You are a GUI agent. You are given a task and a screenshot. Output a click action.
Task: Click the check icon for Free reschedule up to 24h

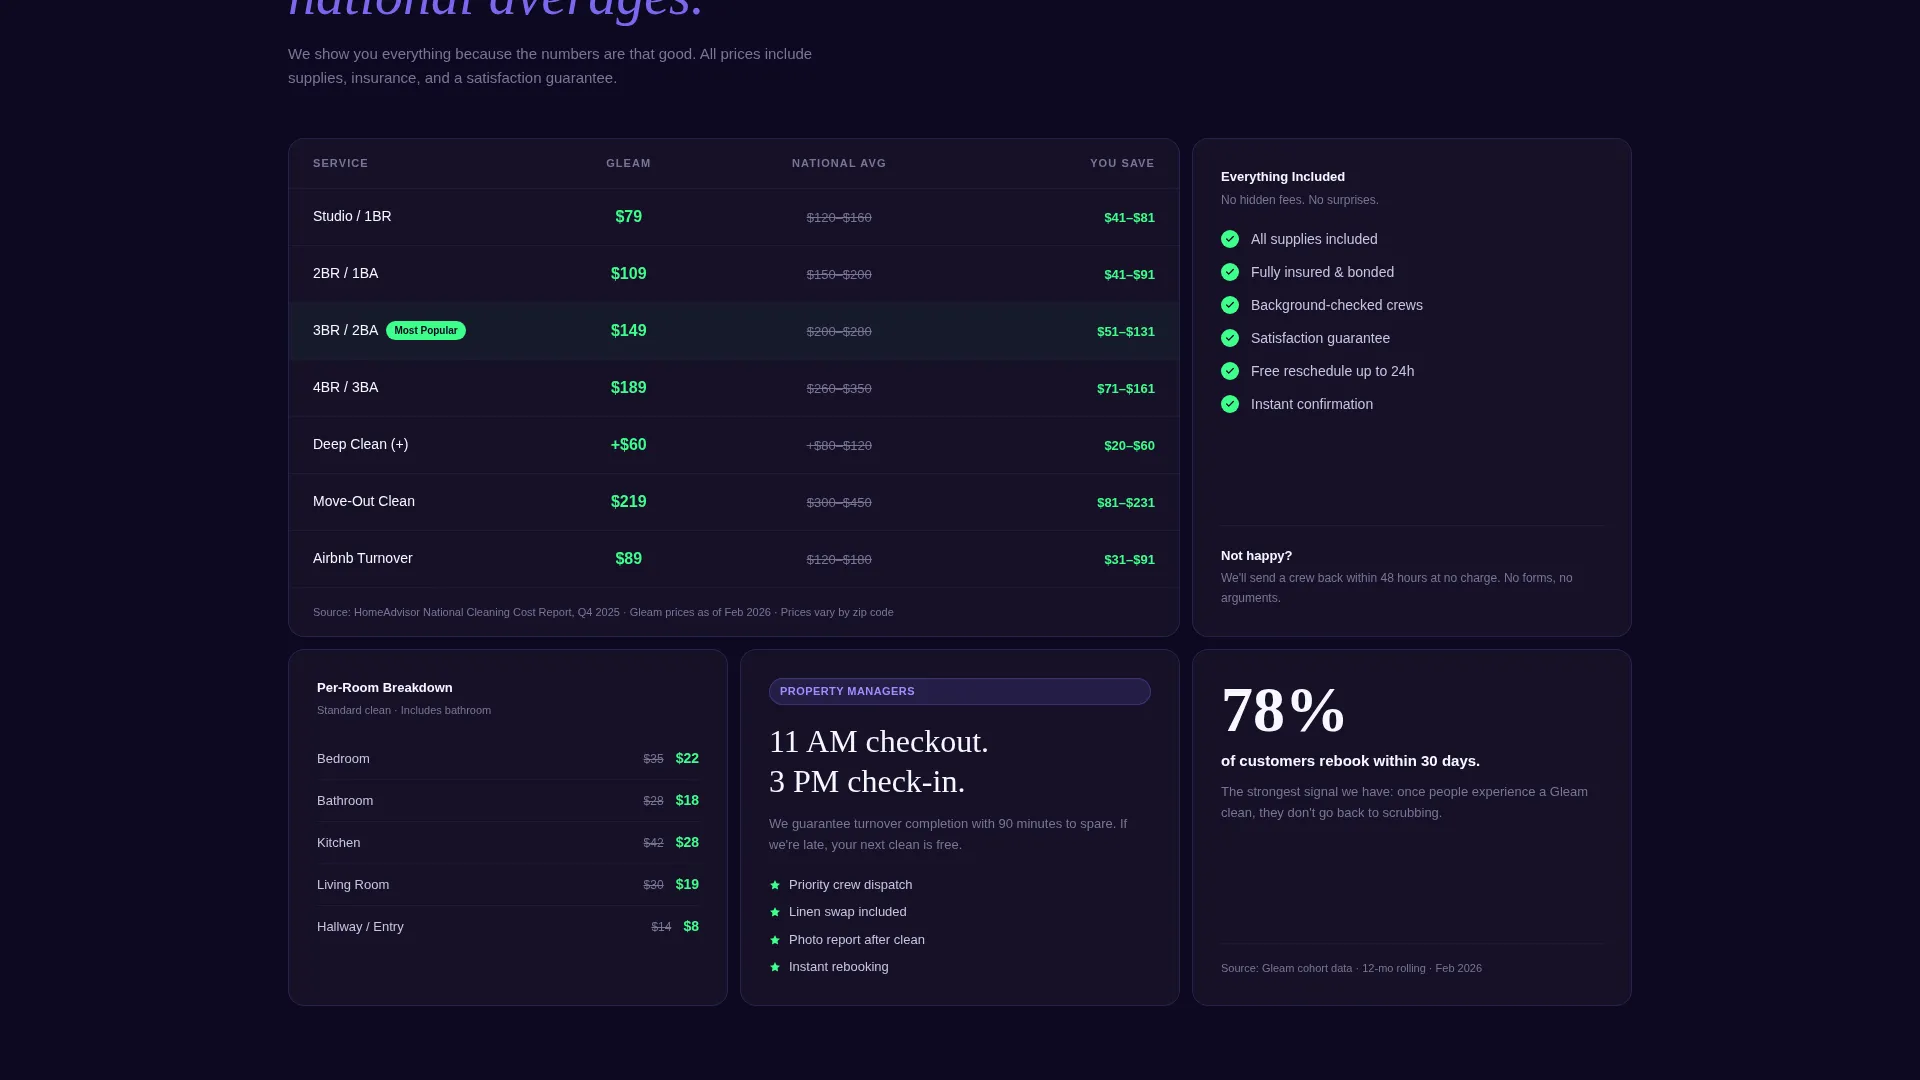coord(1230,371)
